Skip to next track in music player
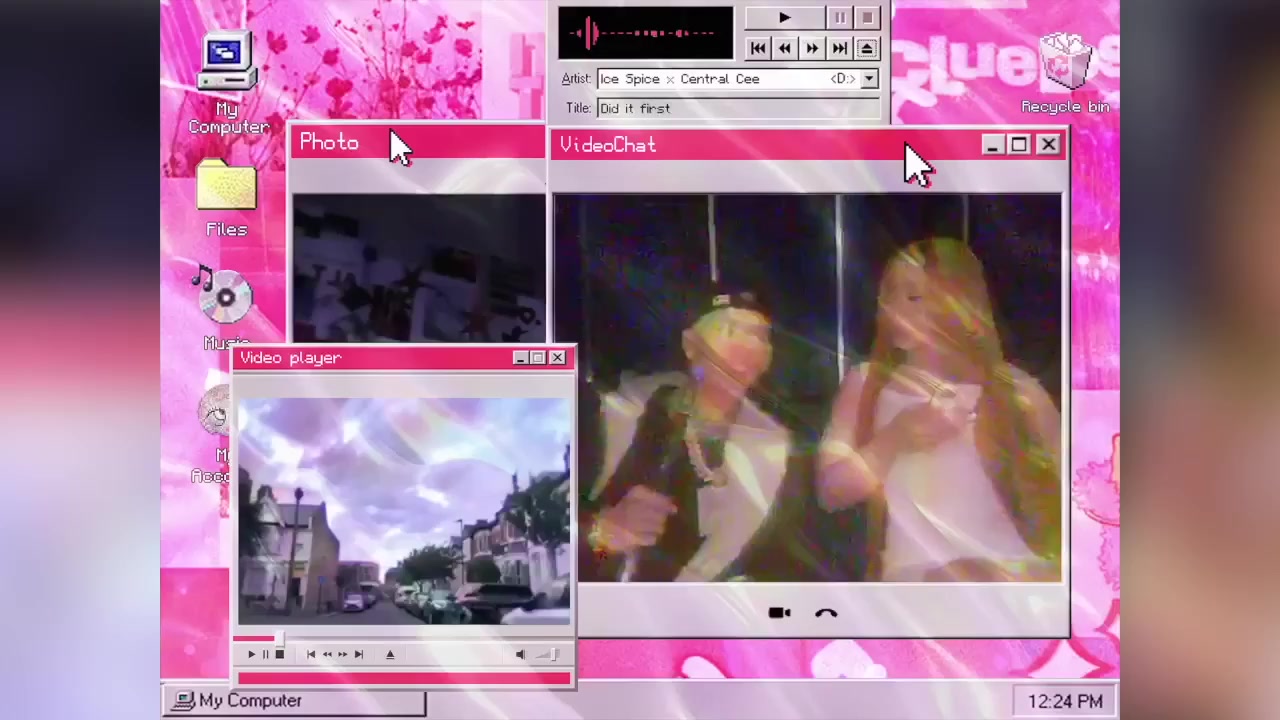Image resolution: width=1280 pixels, height=720 pixels. [840, 48]
